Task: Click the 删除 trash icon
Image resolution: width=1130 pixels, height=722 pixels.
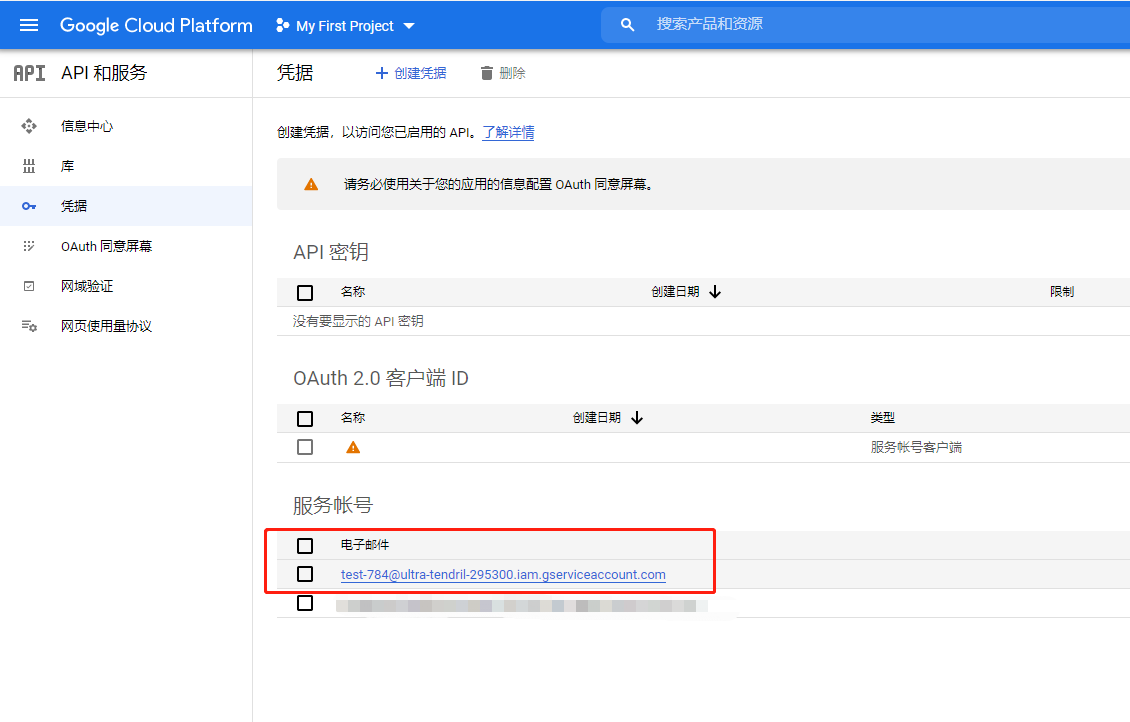Action: 487,73
